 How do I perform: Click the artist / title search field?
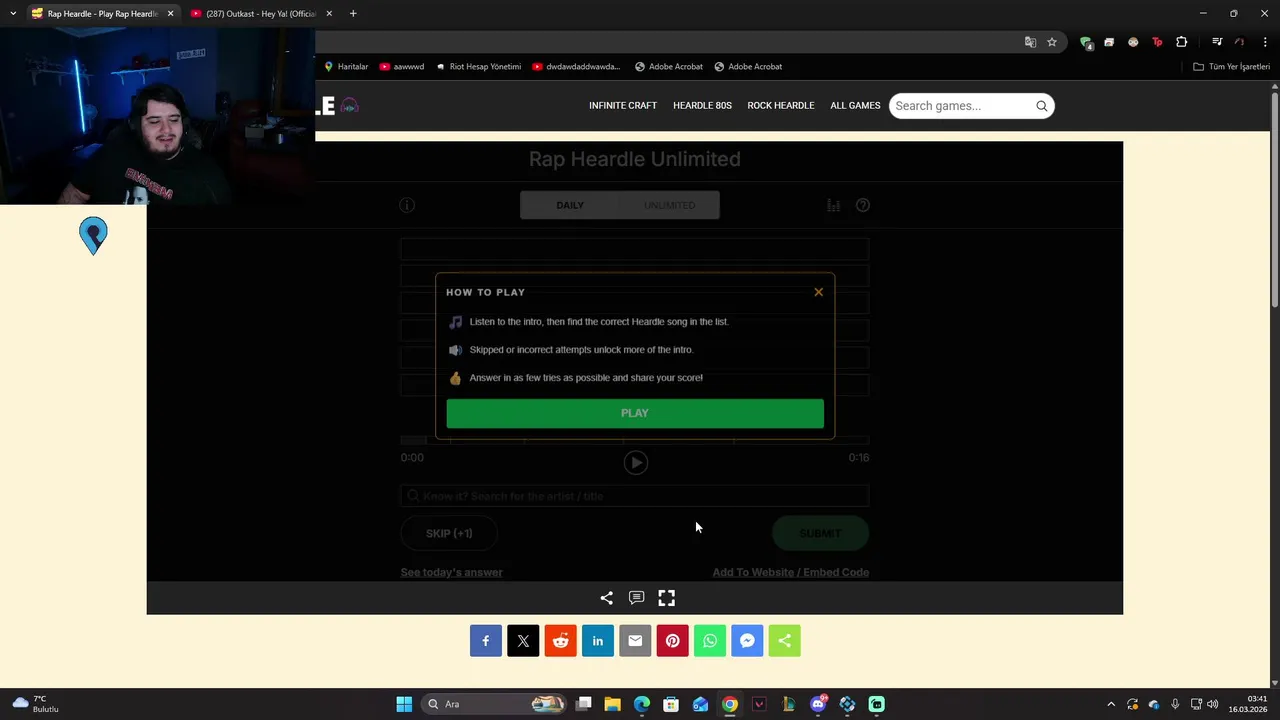[635, 496]
